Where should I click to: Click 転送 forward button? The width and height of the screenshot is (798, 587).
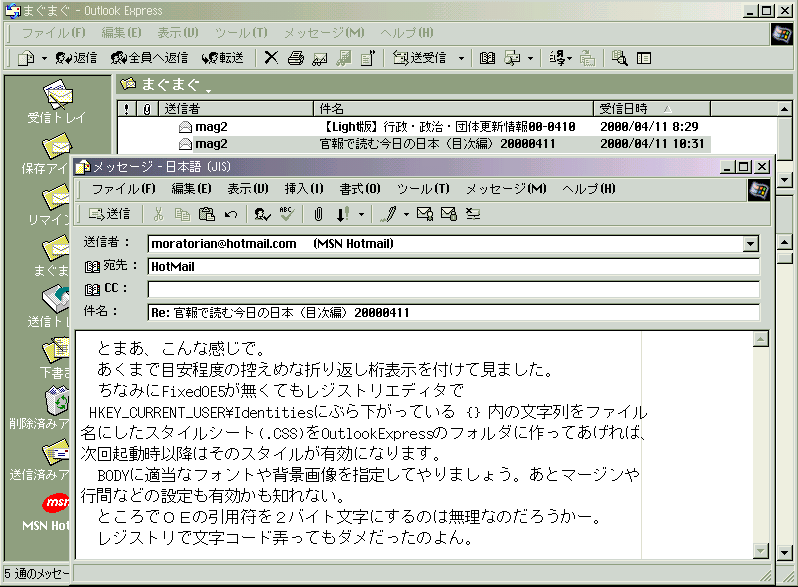(223, 58)
